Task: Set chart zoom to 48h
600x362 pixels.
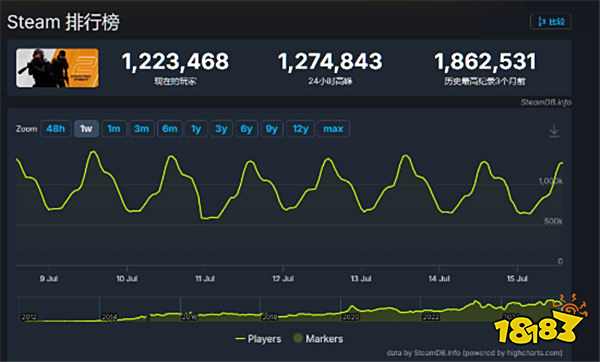Action: point(55,129)
